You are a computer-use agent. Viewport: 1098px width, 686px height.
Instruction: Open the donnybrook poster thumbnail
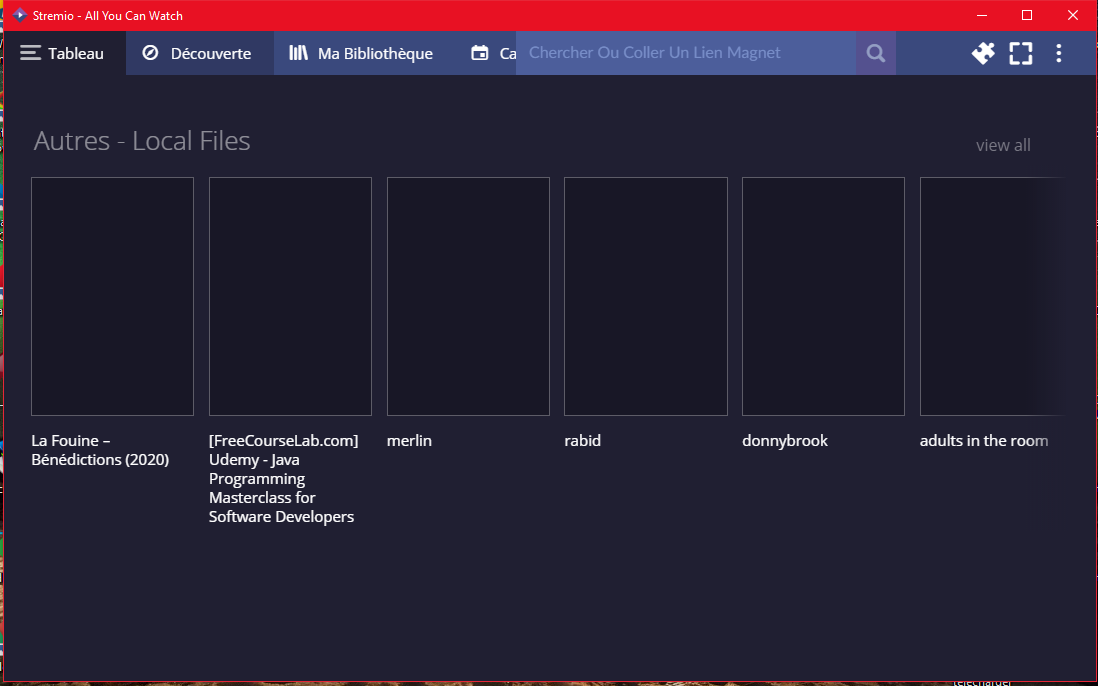tap(824, 296)
